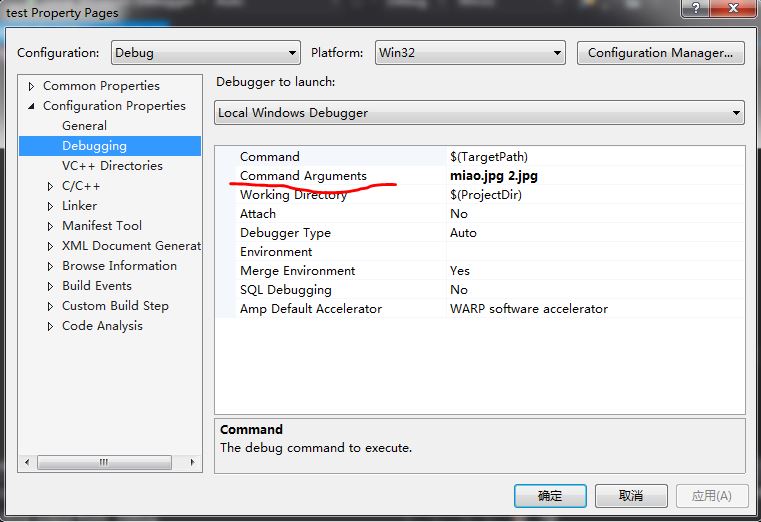Open the Configuration dropdown set to Debug

coord(205,53)
